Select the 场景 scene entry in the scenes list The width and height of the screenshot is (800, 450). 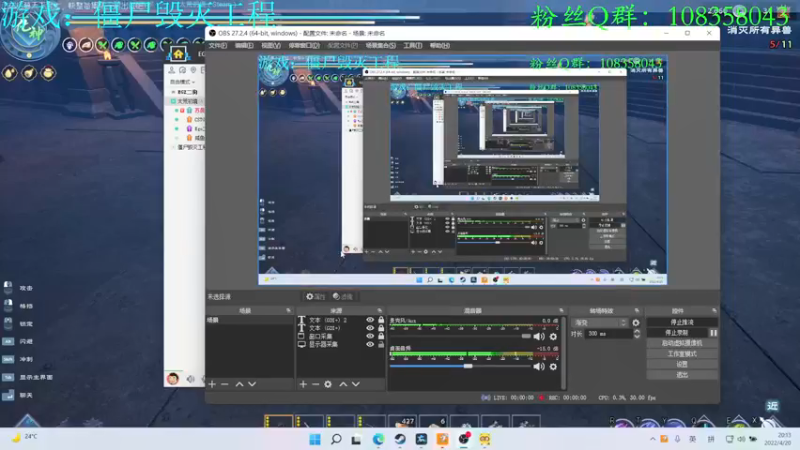point(249,320)
